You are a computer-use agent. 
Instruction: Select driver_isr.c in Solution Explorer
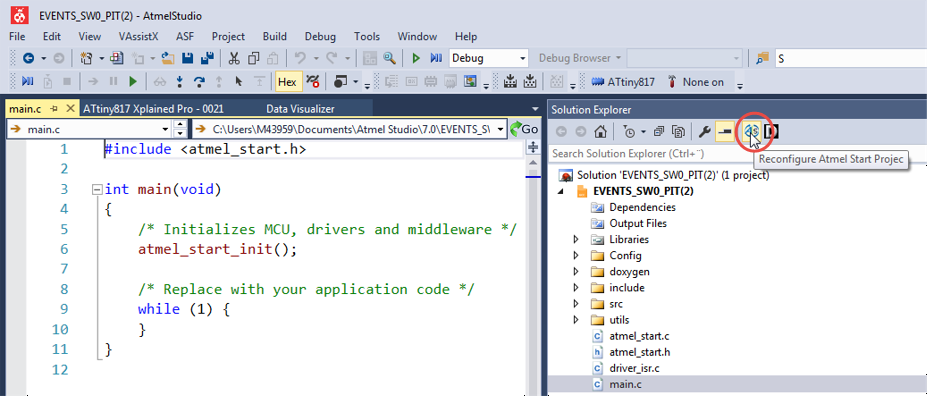click(x=634, y=368)
